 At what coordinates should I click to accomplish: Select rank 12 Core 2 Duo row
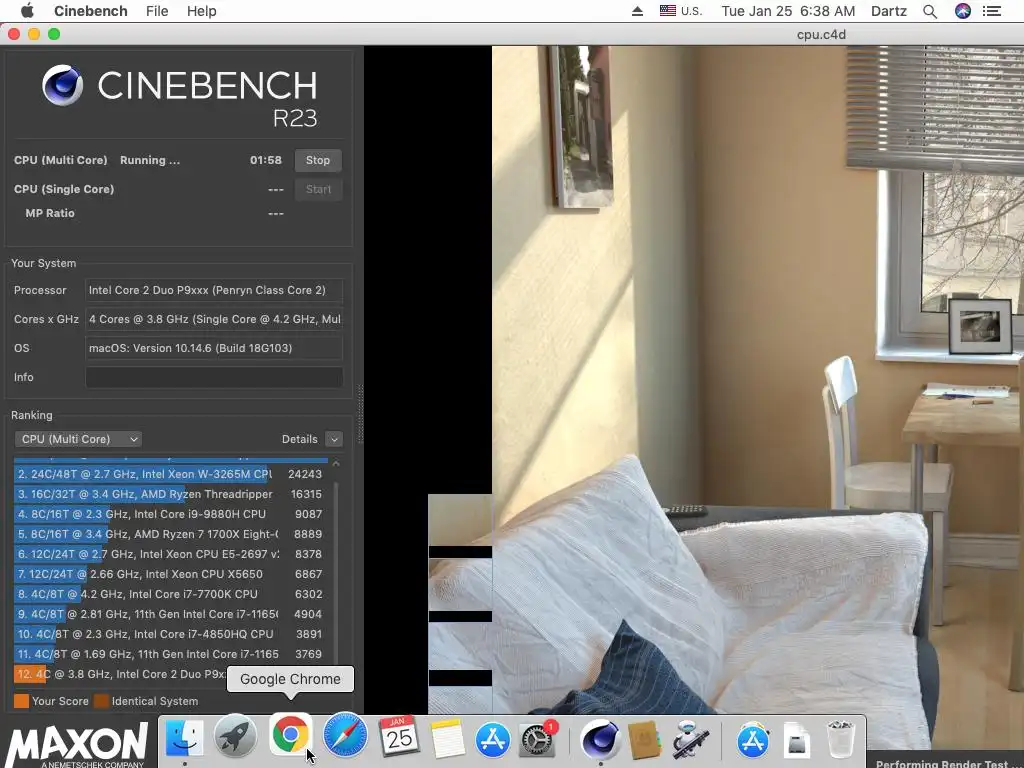(x=121, y=674)
